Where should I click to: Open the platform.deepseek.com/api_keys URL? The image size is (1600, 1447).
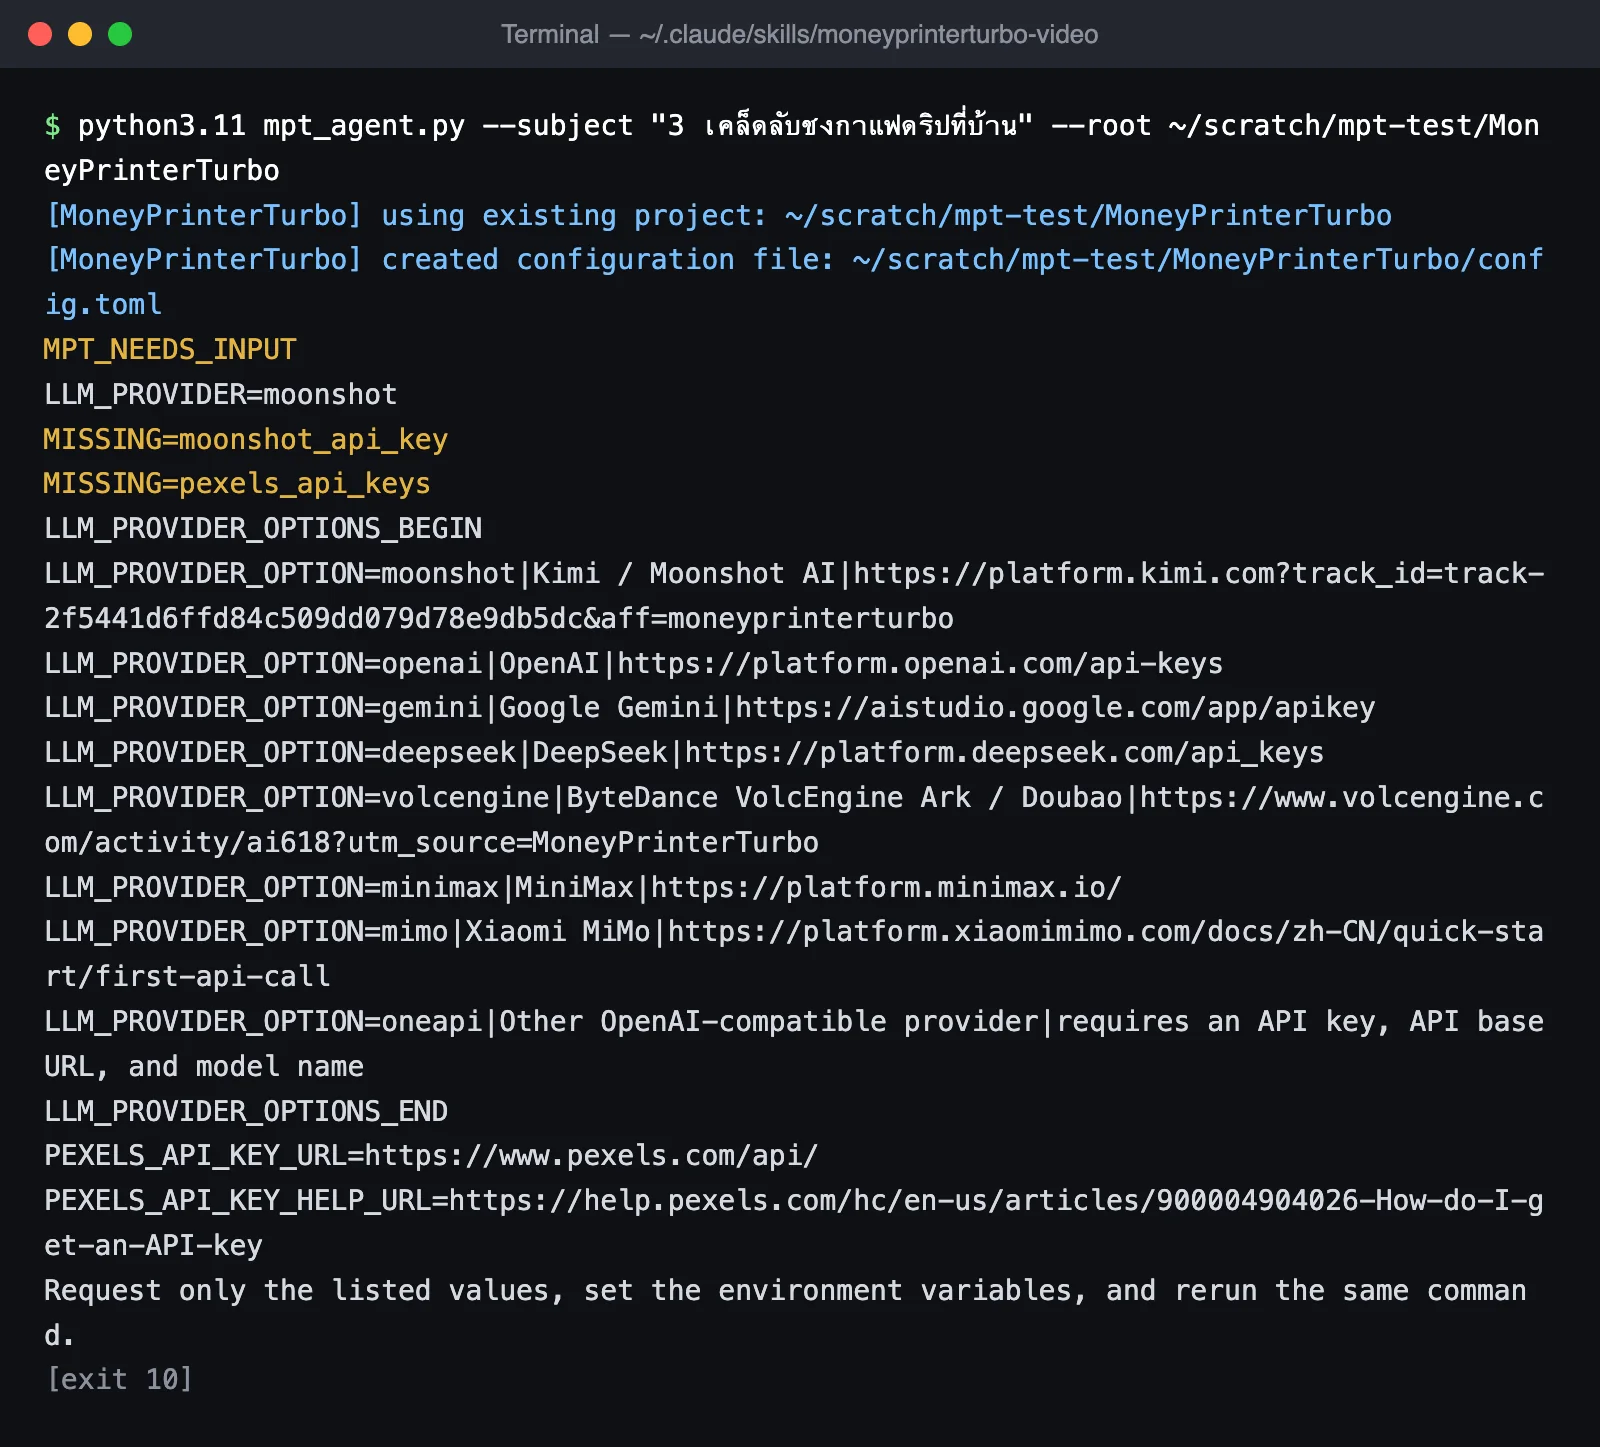1004,752
